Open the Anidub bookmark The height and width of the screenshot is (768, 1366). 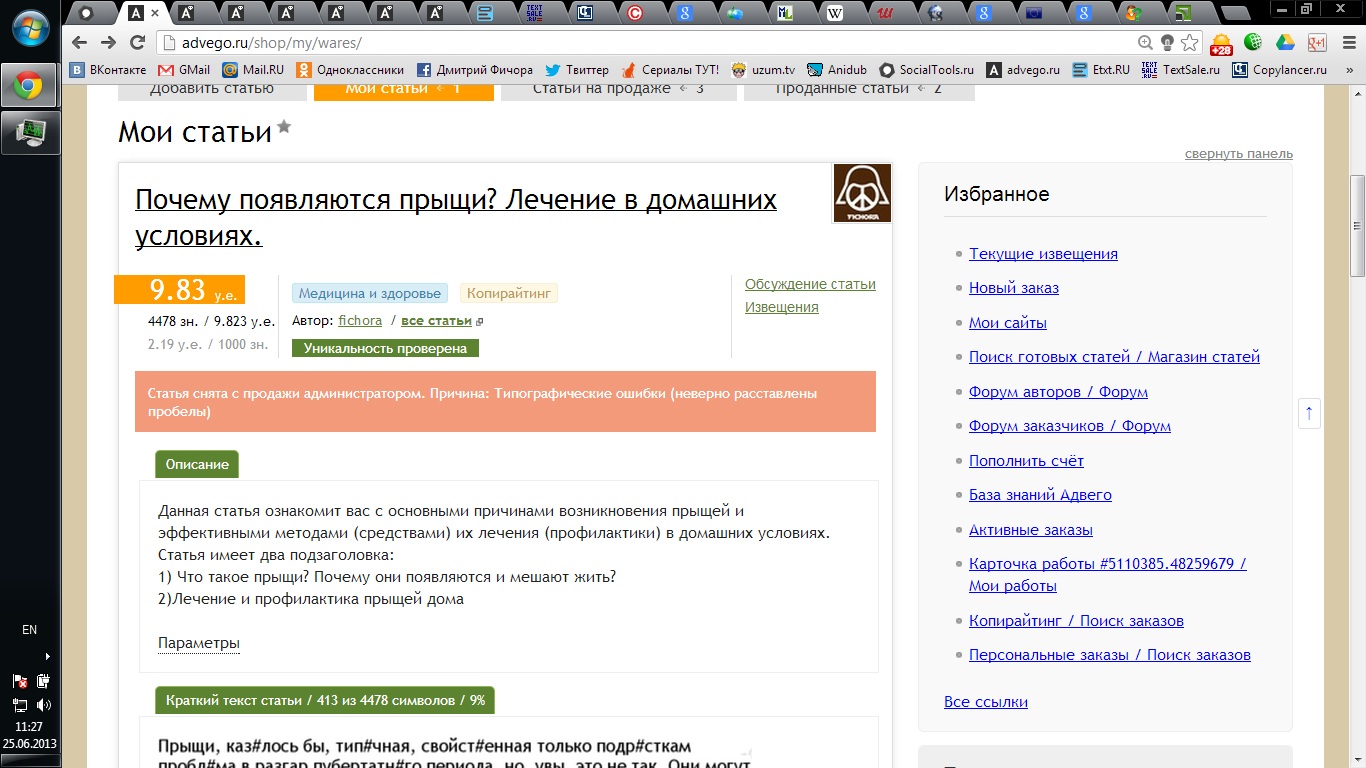click(x=837, y=70)
